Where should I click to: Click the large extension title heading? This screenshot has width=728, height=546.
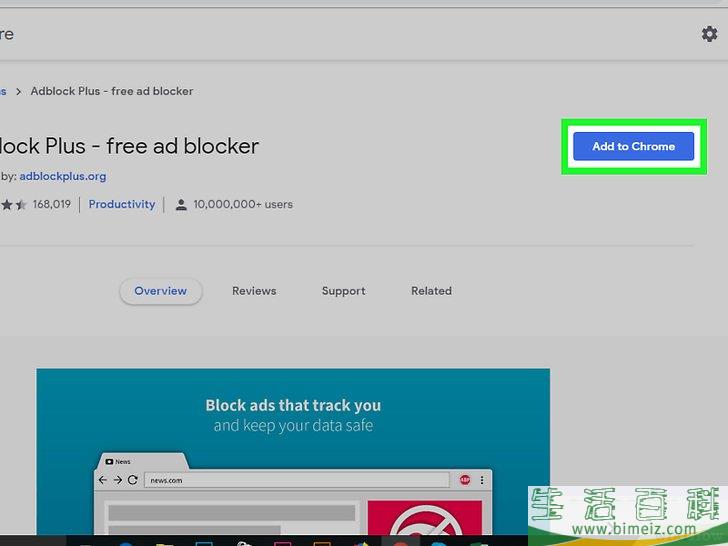[x=130, y=146]
